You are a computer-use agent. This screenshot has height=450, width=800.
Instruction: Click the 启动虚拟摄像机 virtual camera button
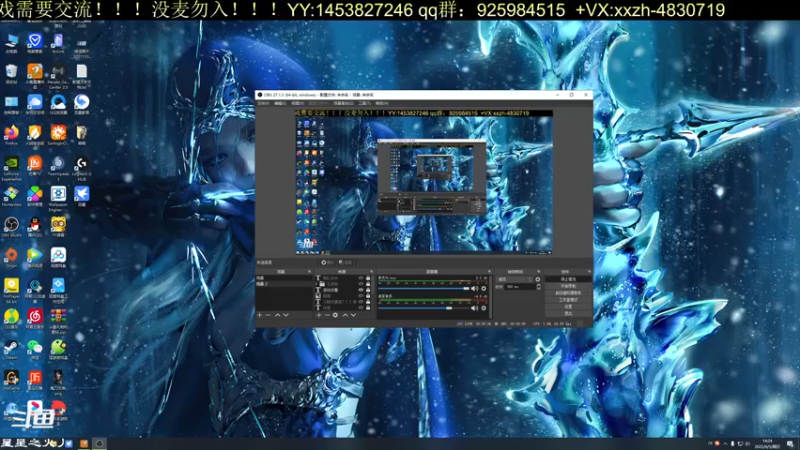click(x=568, y=293)
